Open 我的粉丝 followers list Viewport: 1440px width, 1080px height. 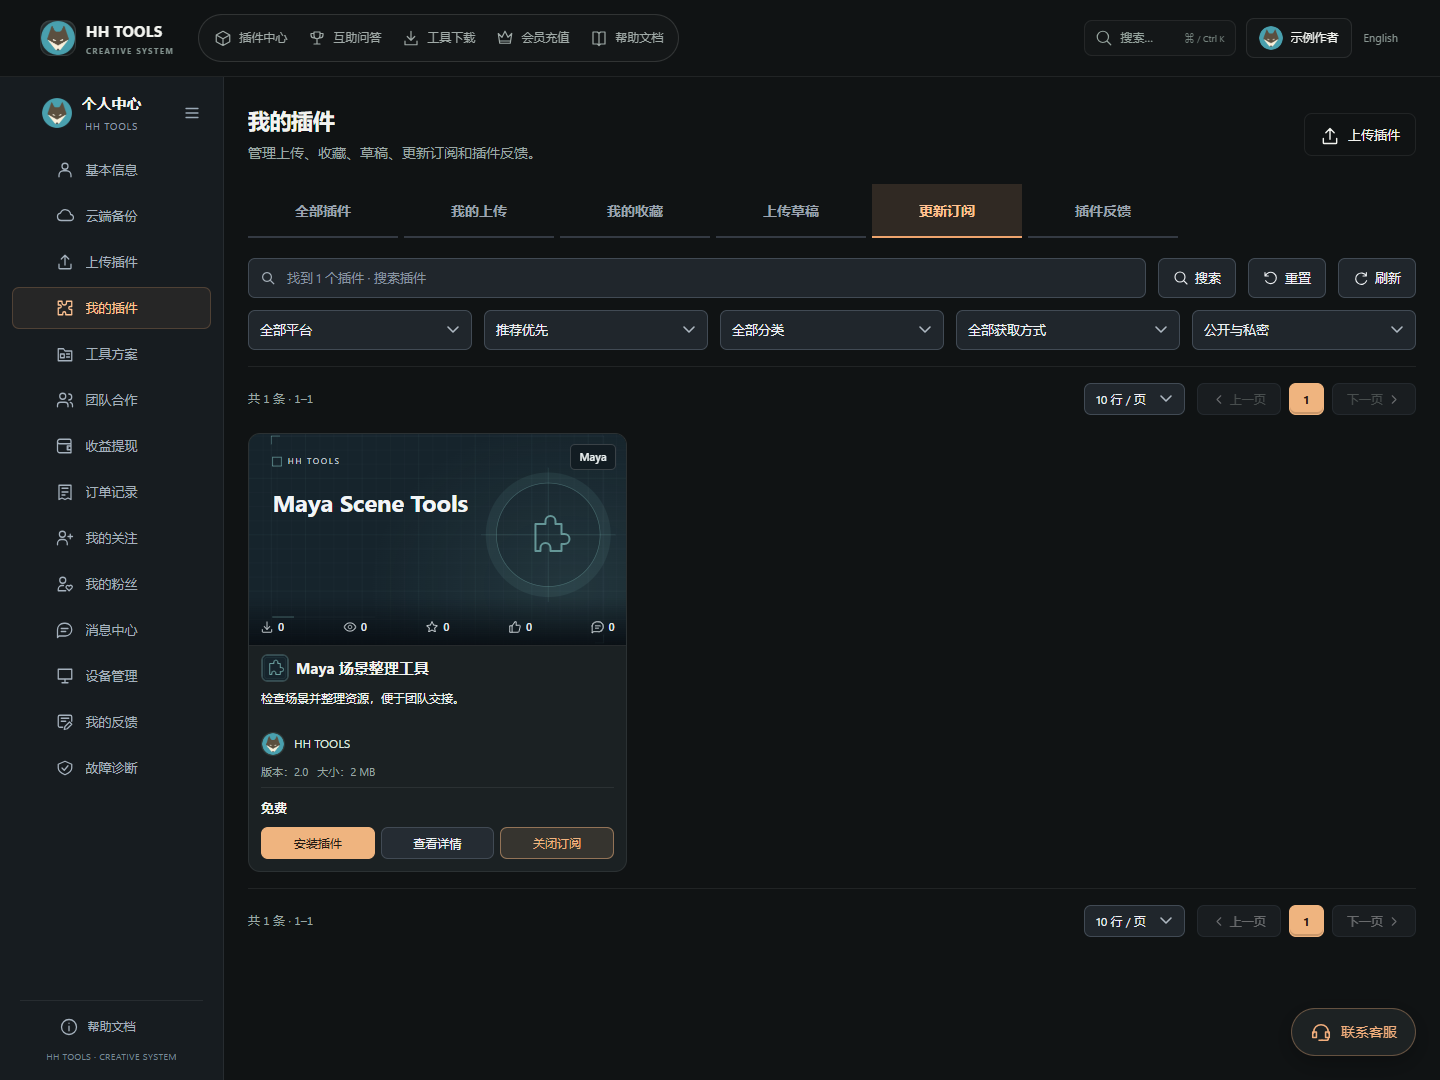click(x=111, y=584)
